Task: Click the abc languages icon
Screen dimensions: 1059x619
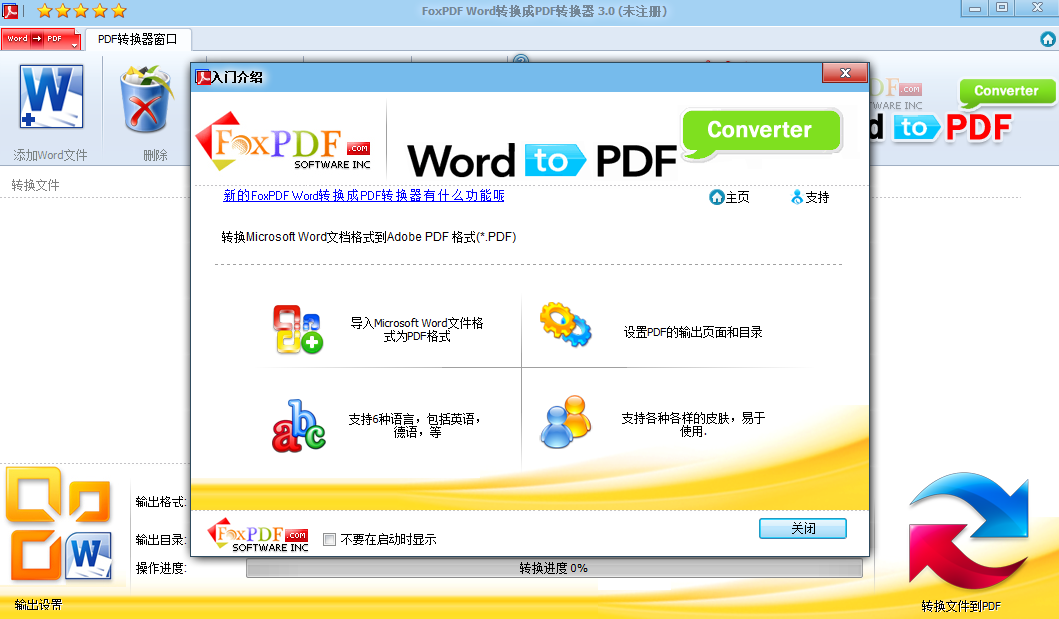Action: pyautogui.click(x=299, y=426)
